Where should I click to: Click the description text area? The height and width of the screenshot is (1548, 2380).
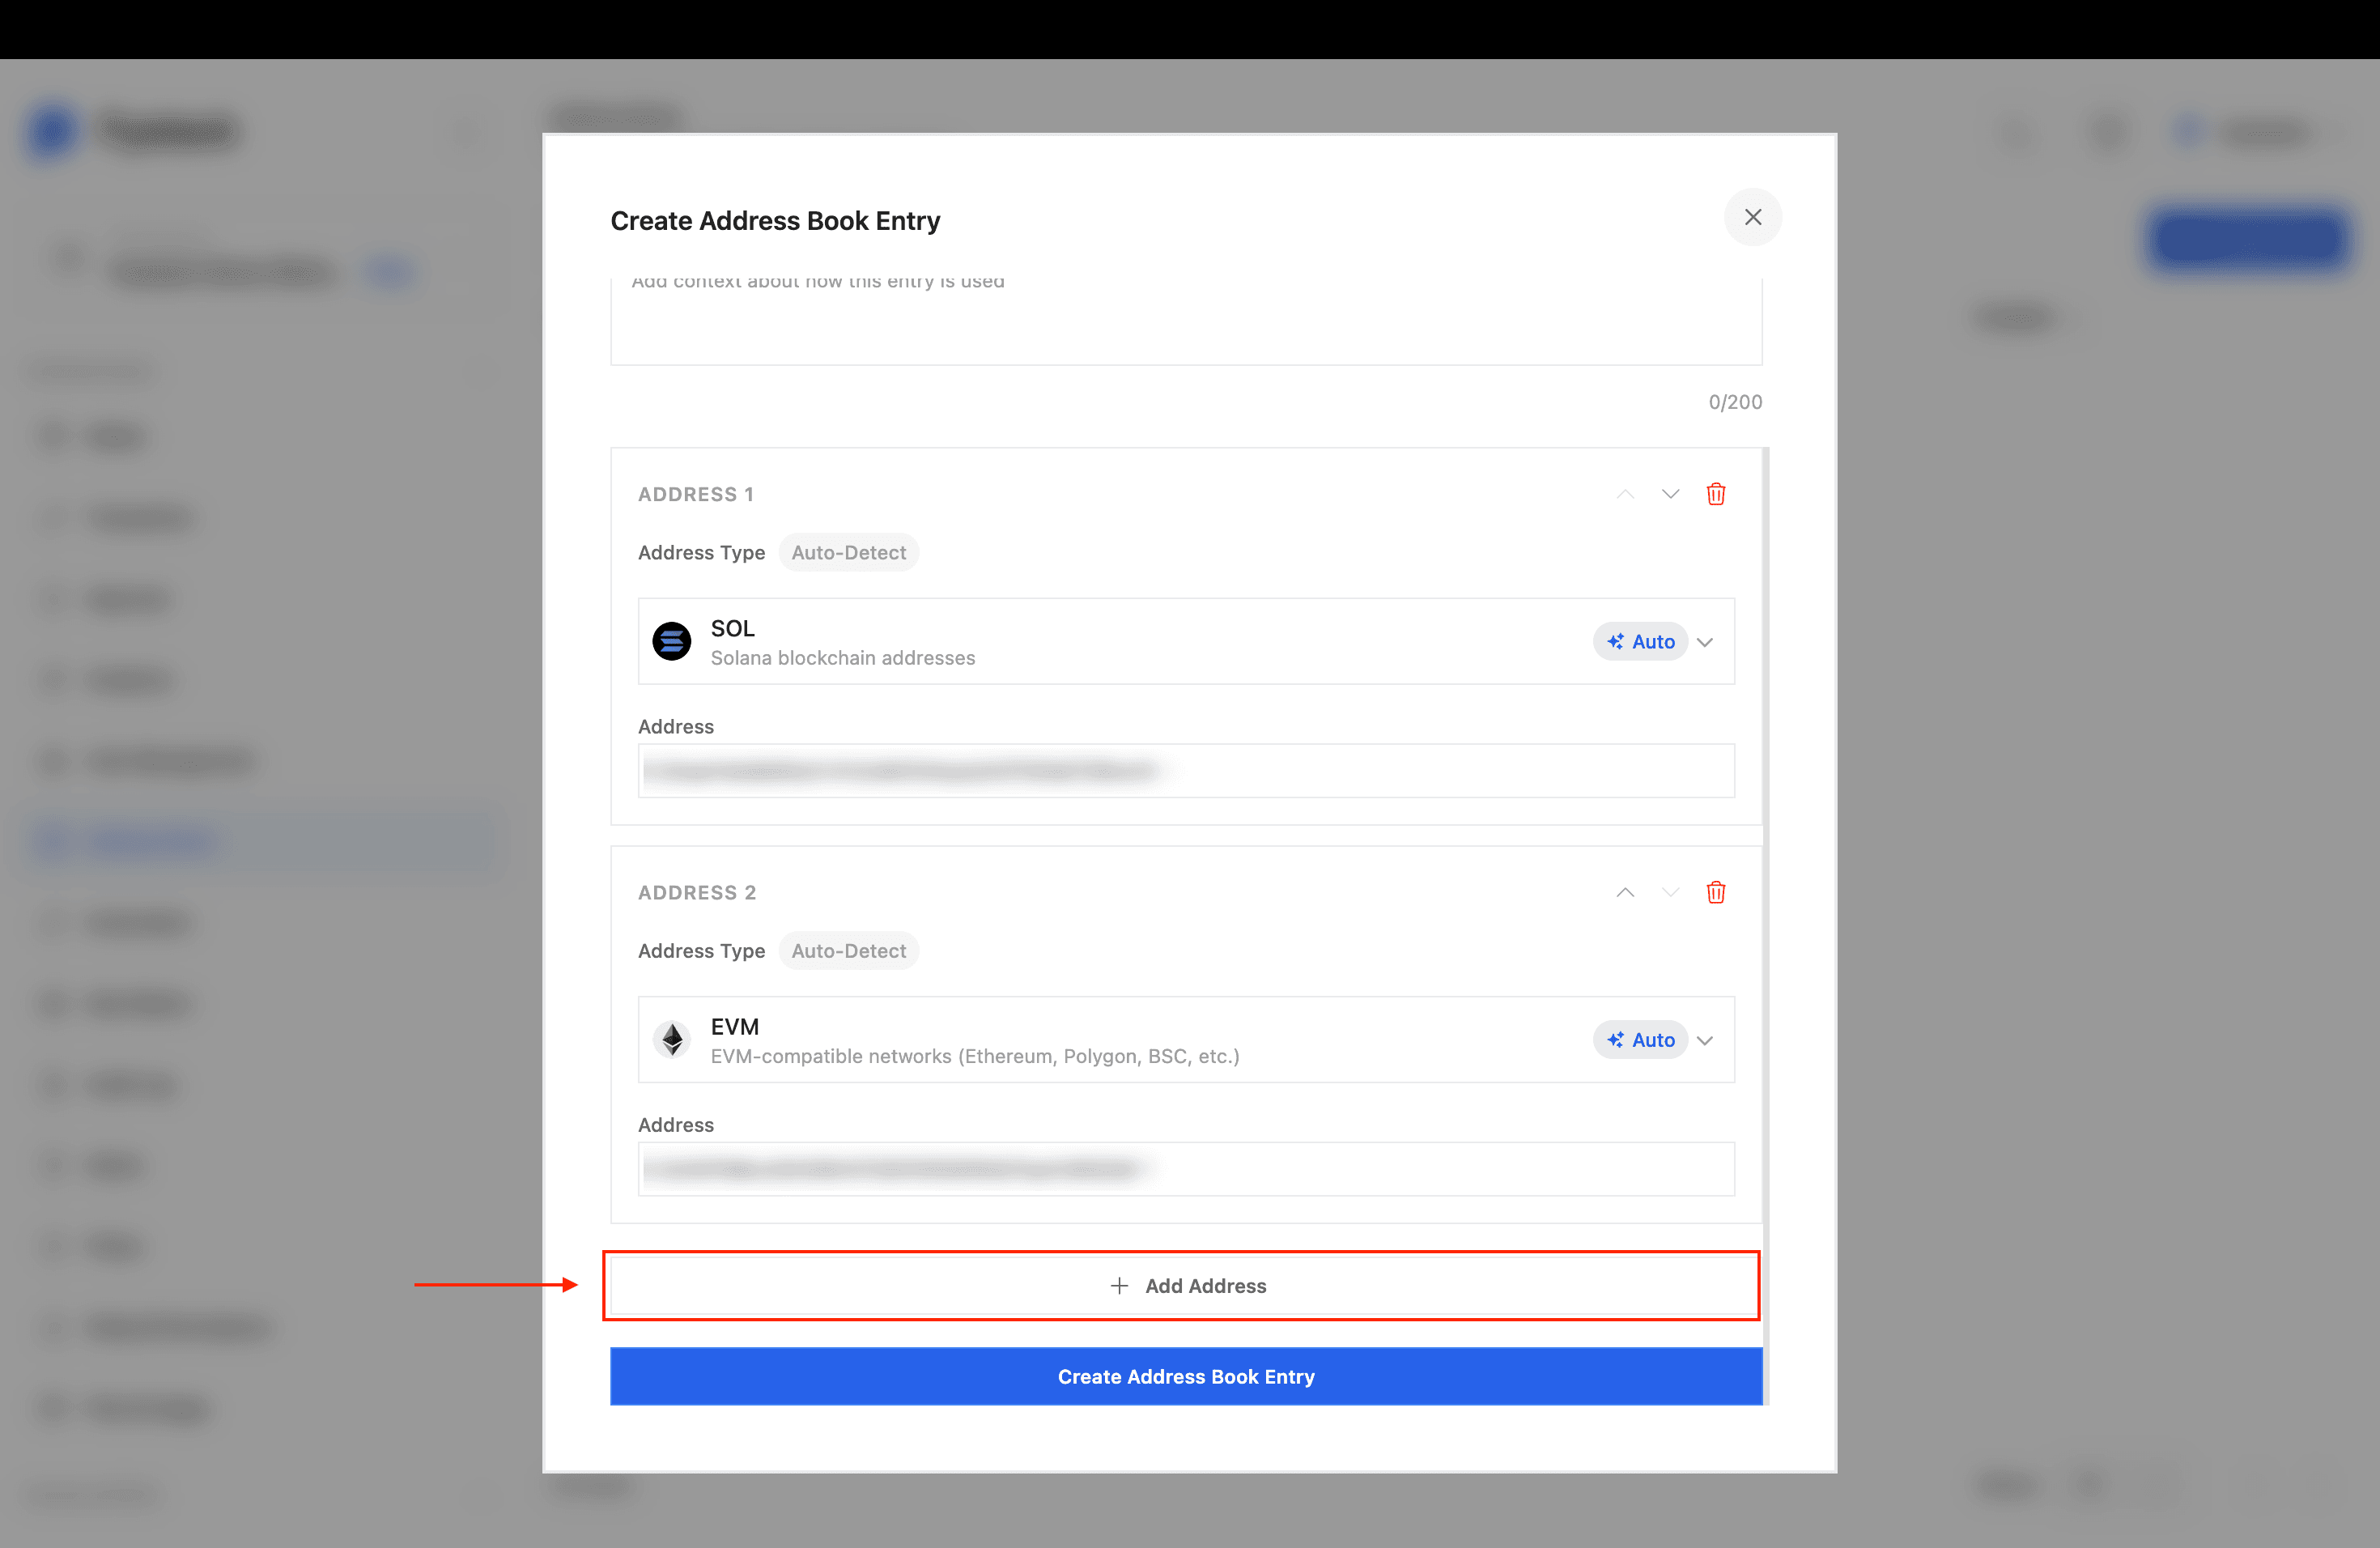1186,320
